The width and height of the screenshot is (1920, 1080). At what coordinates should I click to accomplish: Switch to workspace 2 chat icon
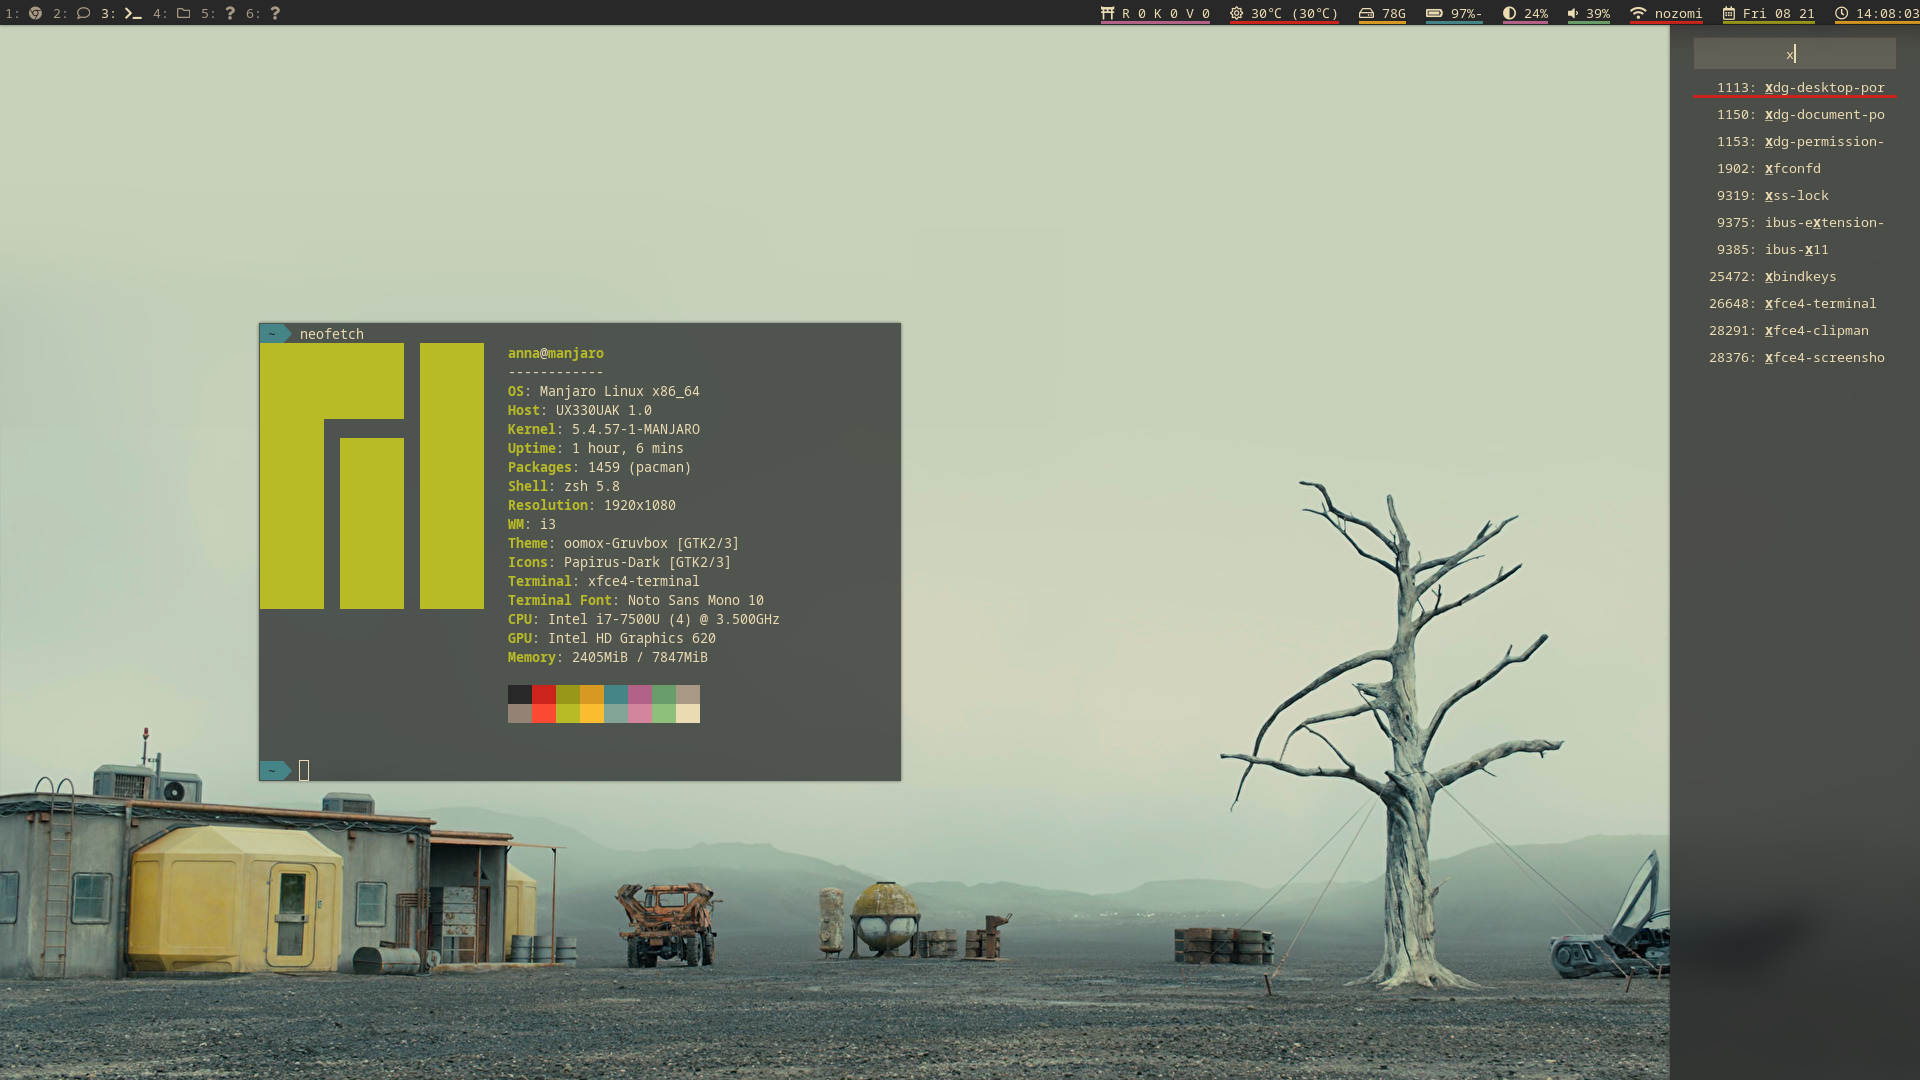pos(83,13)
